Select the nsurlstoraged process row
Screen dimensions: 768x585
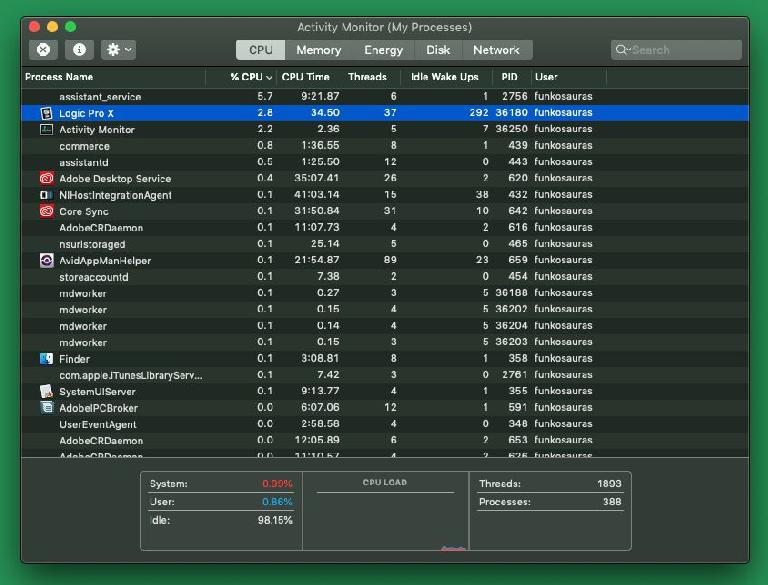[385, 244]
